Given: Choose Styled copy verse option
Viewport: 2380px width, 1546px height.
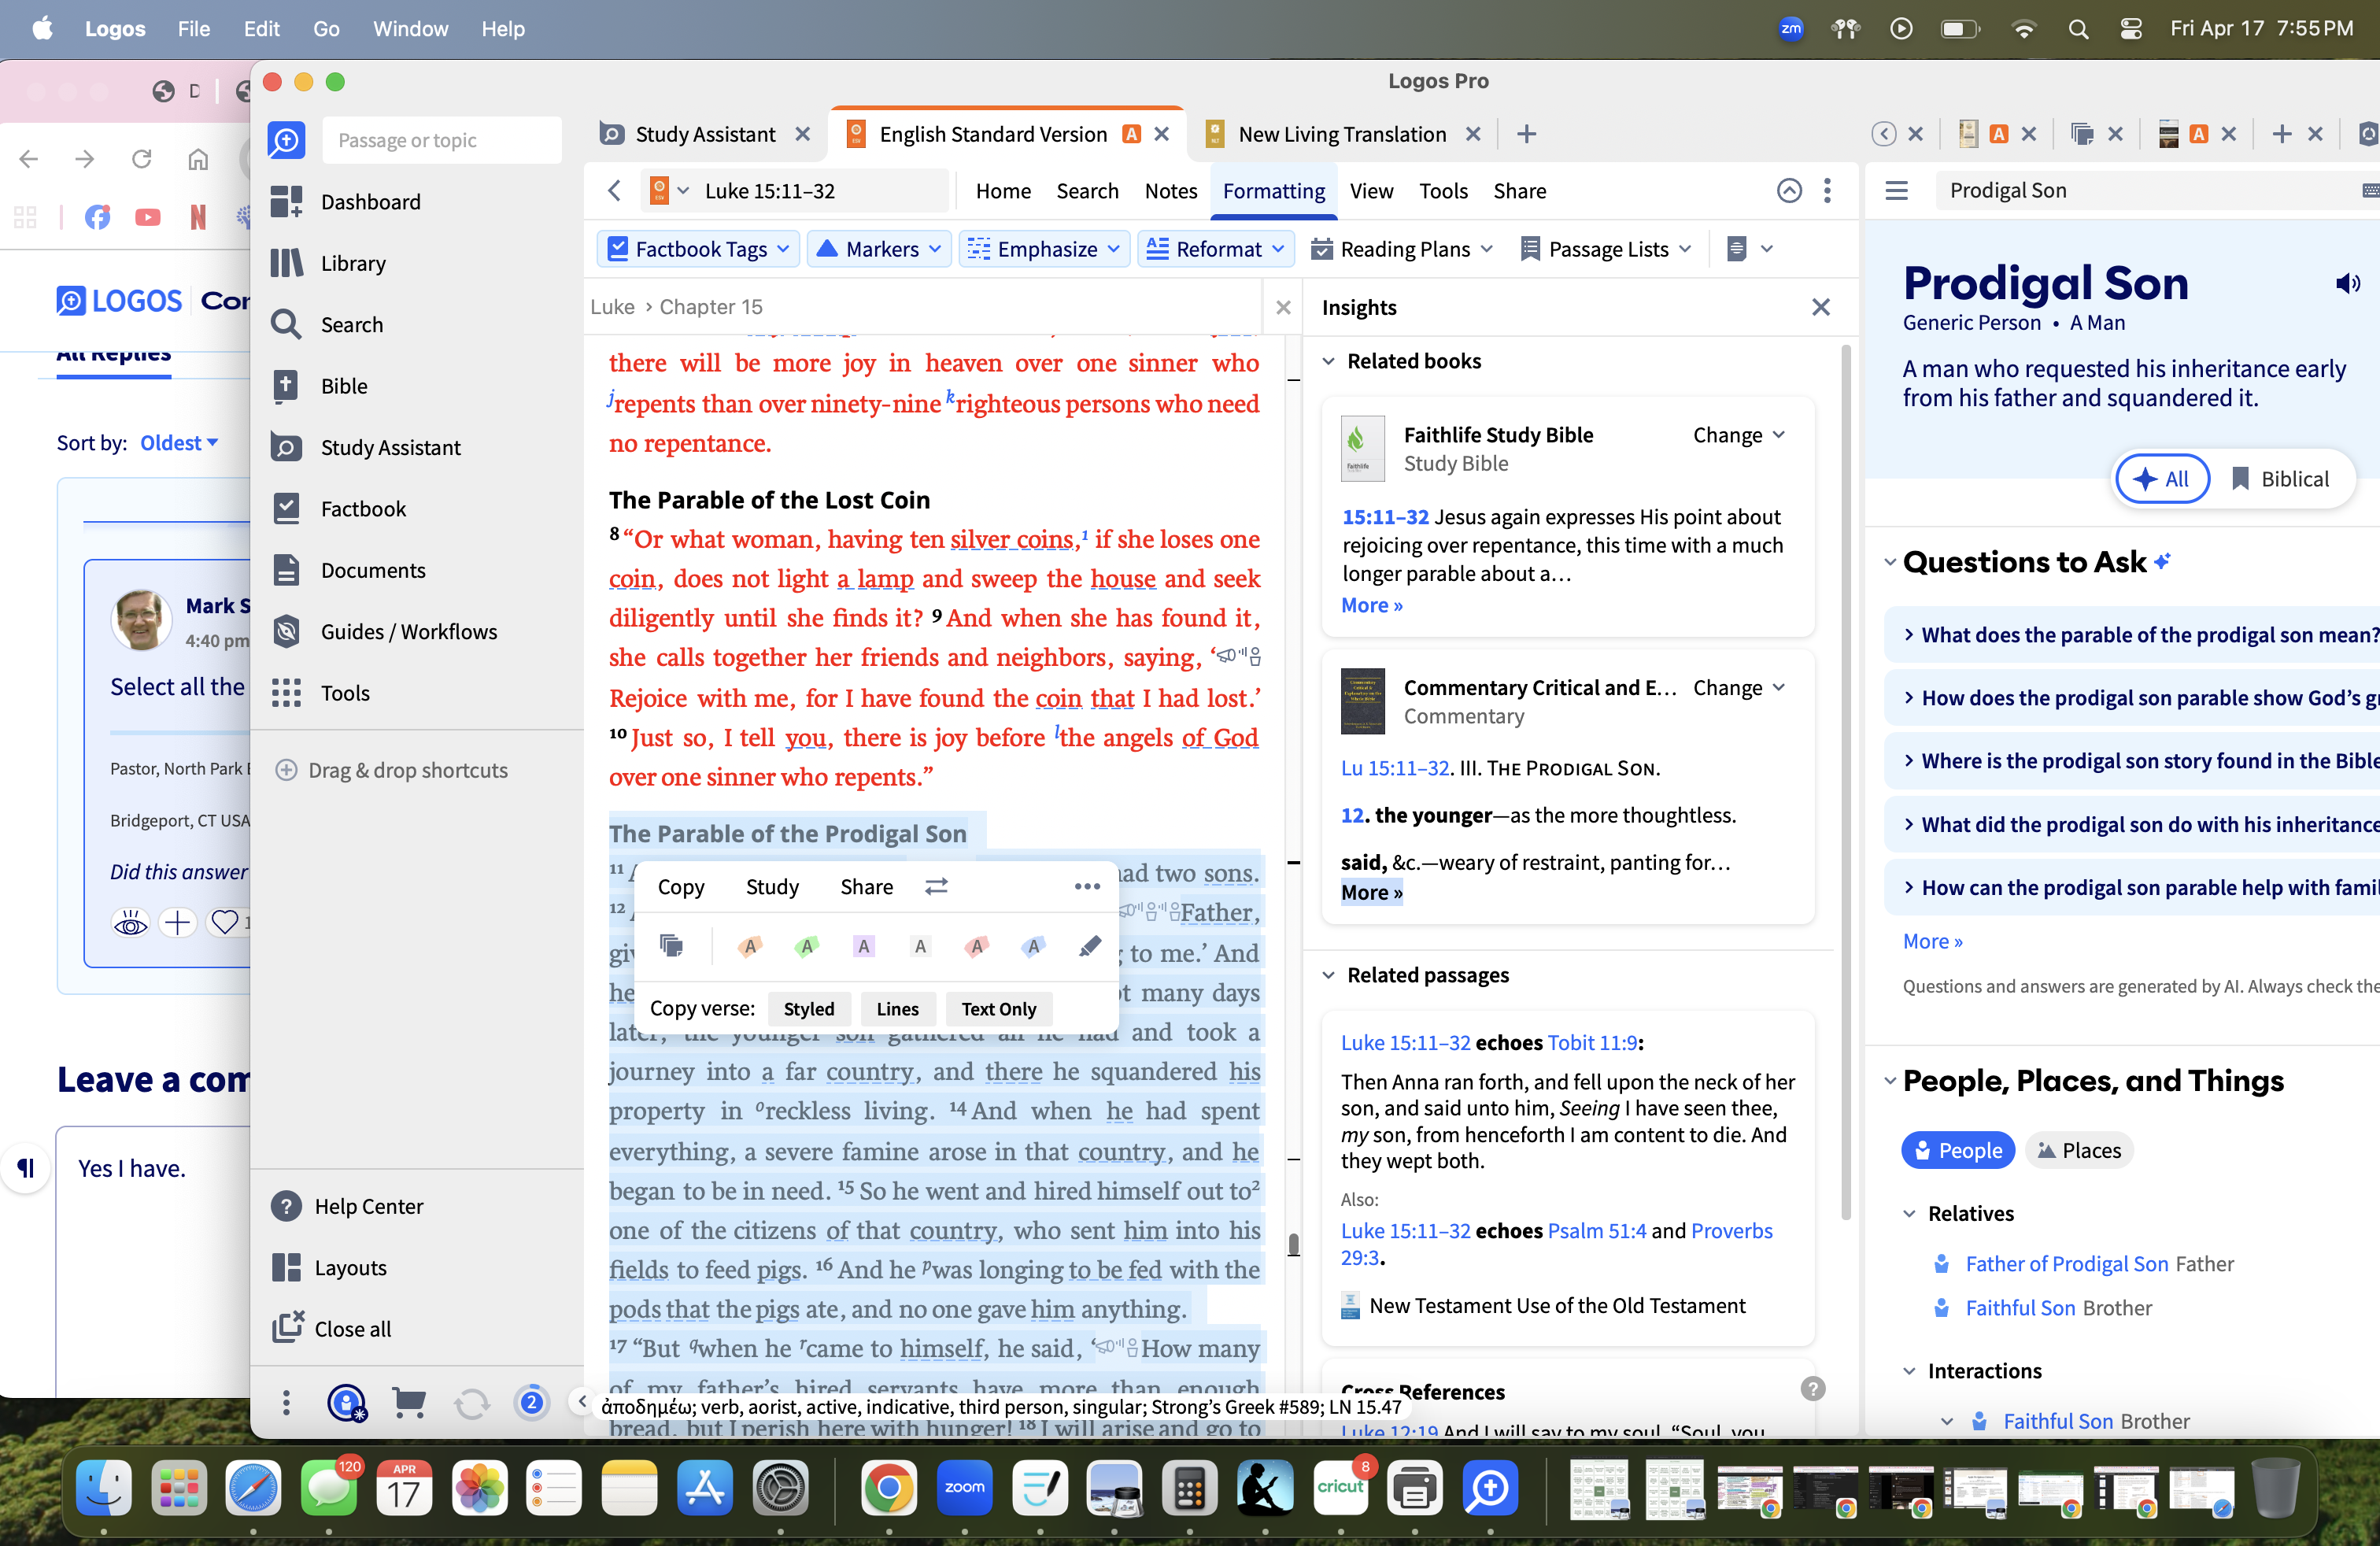Looking at the screenshot, I should click(808, 1008).
